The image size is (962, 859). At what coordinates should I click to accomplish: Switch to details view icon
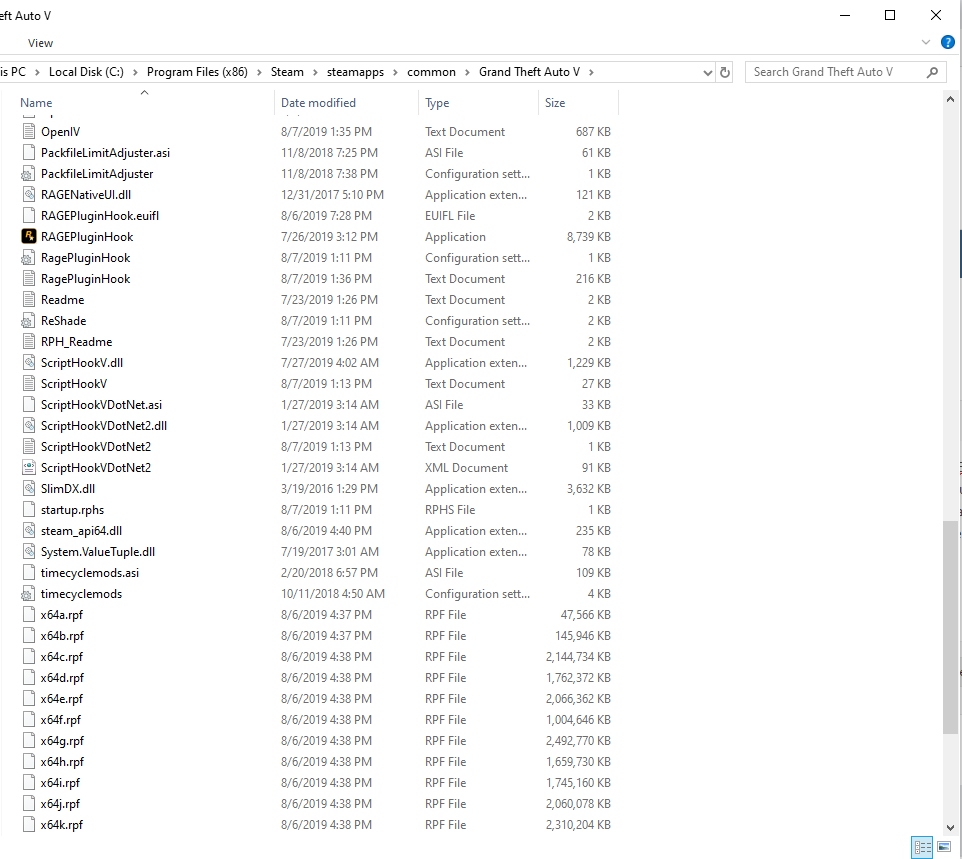(x=922, y=847)
